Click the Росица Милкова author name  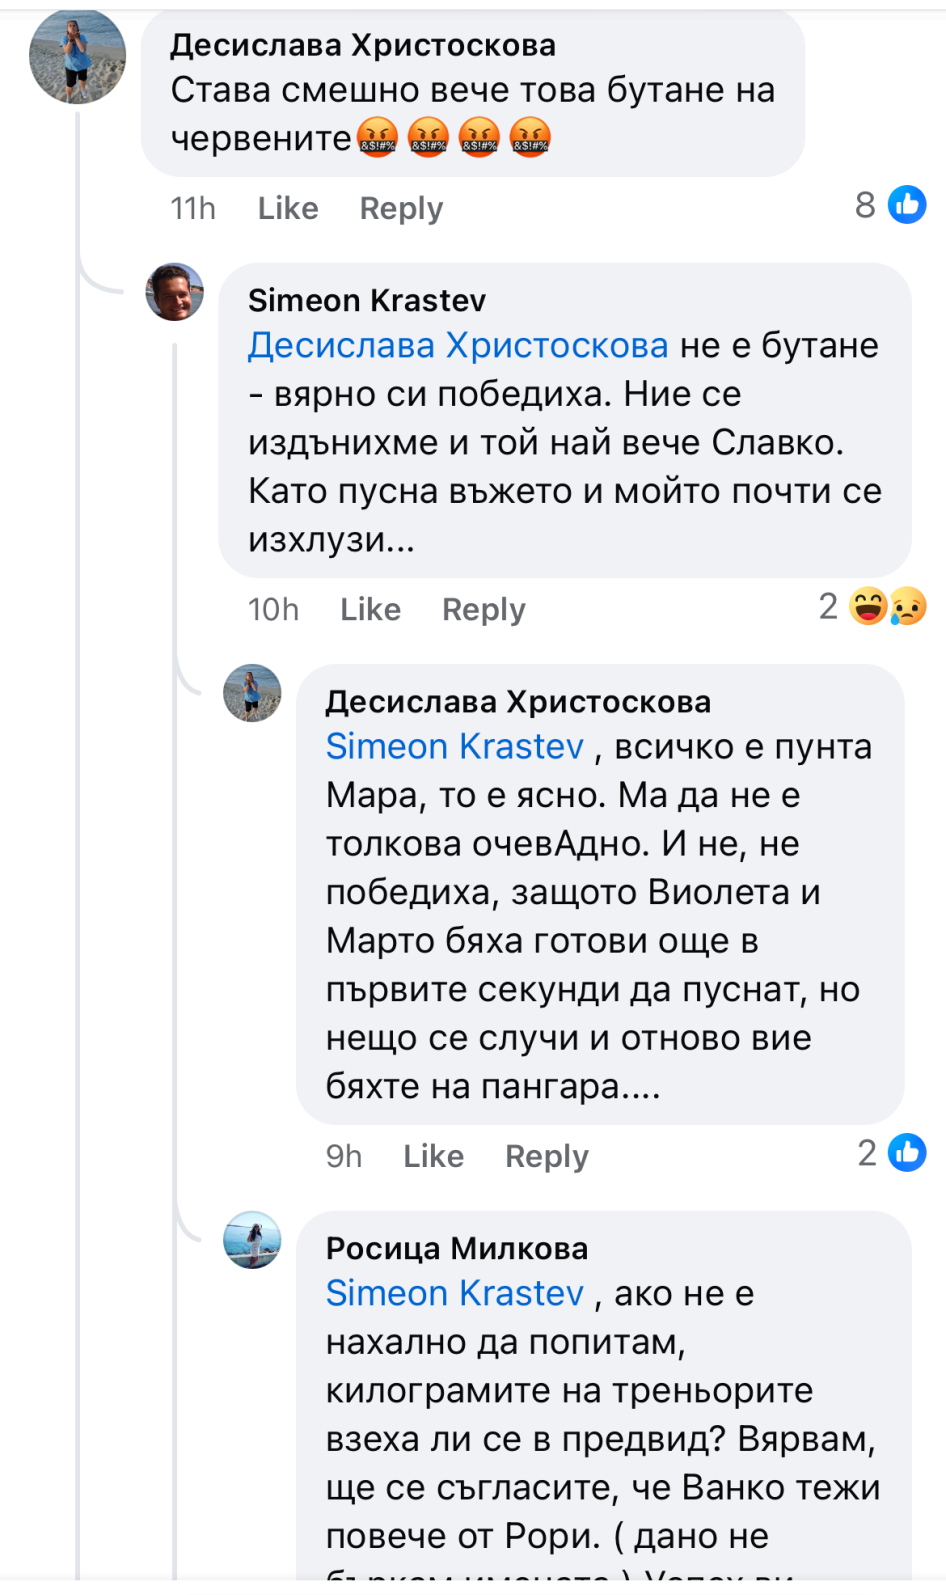coord(457,1248)
